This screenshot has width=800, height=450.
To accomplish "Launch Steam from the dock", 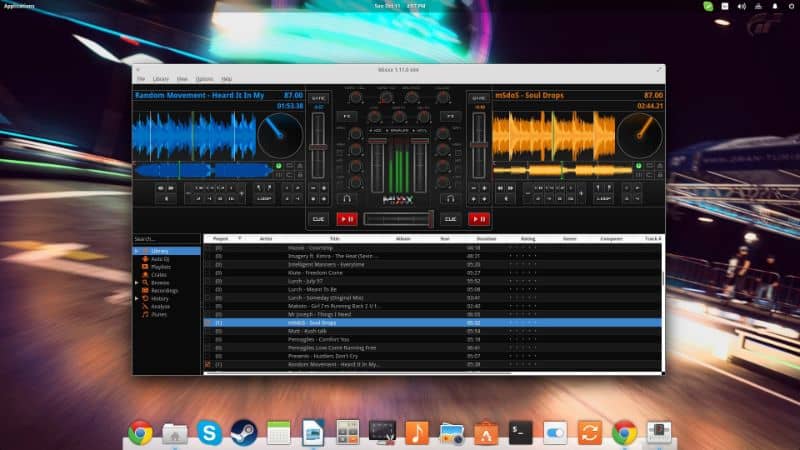I will 242,432.
